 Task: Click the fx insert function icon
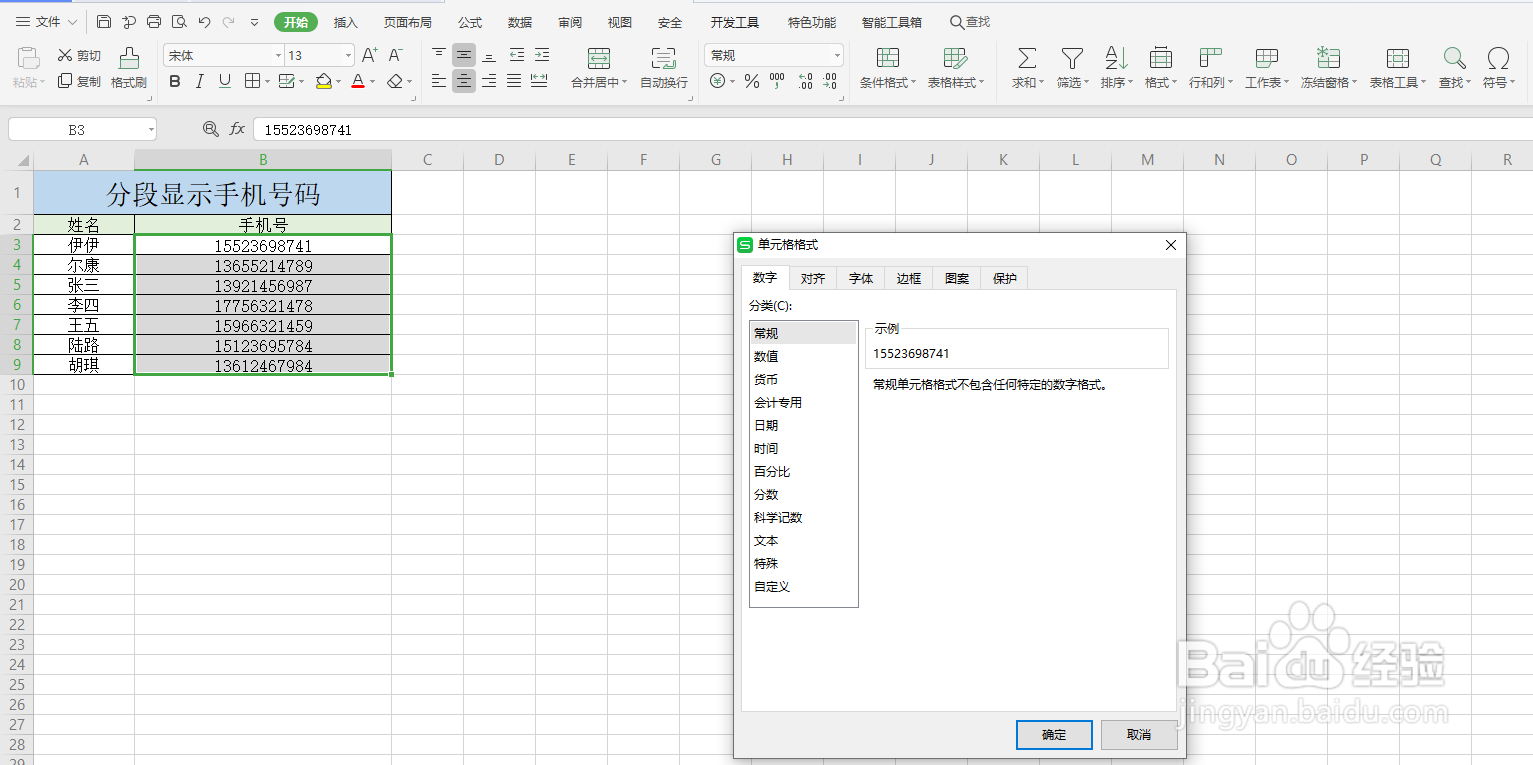237,129
